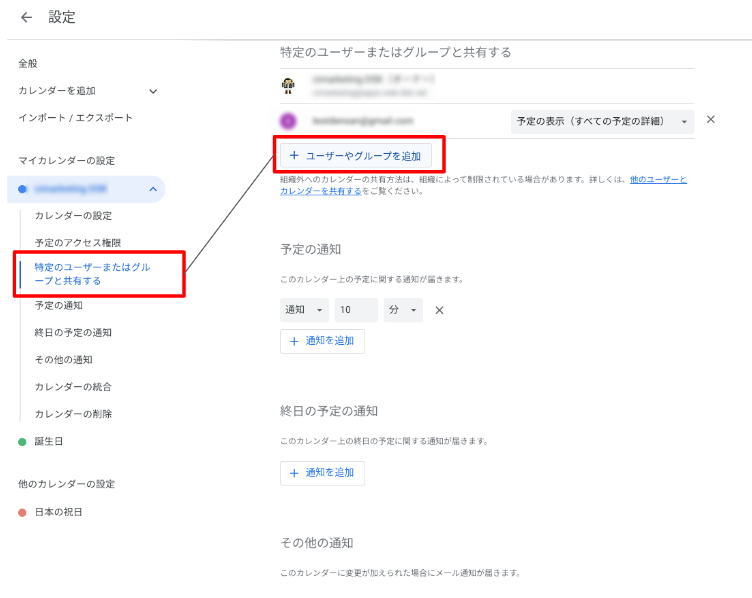
Task: Go to 予定のアクセス権限
Action: 78,243
